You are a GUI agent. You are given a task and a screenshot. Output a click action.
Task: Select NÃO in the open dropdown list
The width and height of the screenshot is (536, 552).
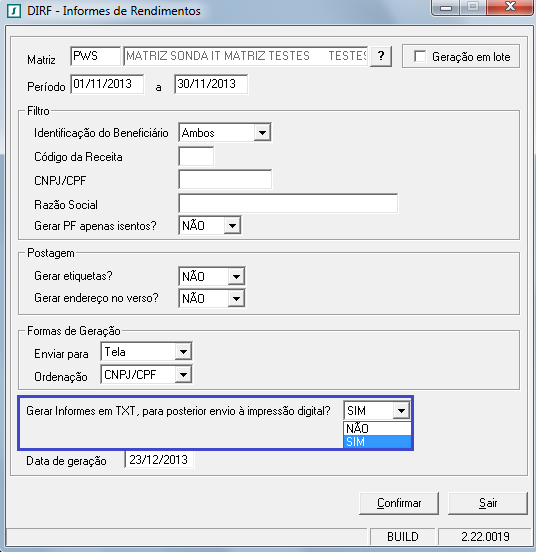coord(377,428)
